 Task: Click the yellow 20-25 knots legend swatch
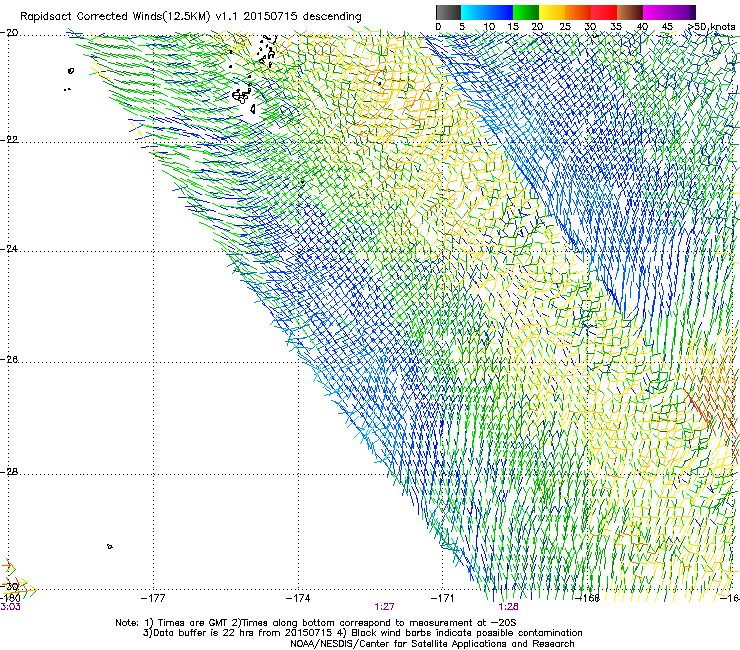tap(552, 12)
